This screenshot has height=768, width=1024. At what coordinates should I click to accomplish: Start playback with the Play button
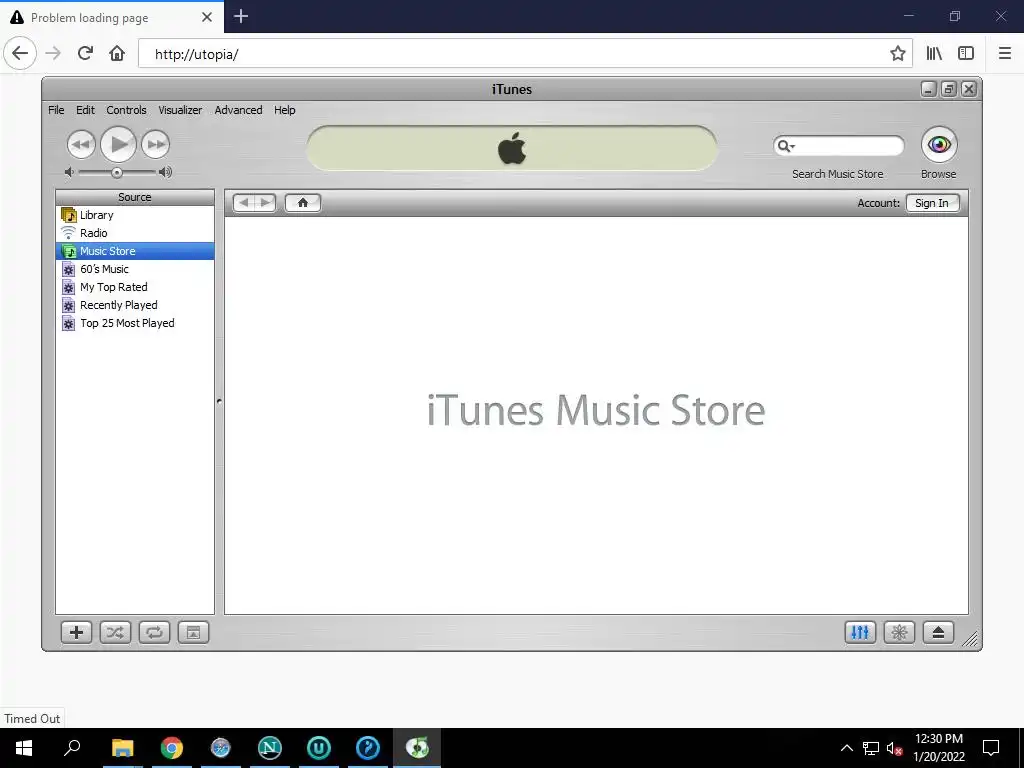point(118,144)
